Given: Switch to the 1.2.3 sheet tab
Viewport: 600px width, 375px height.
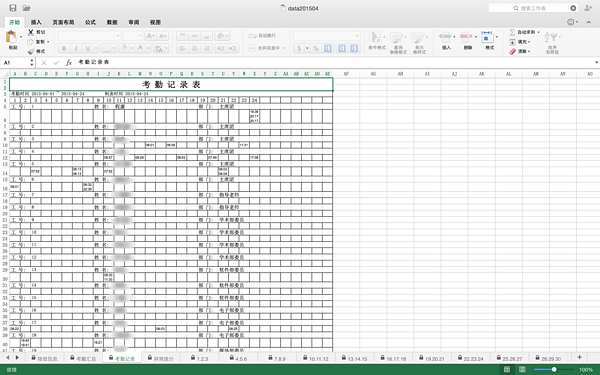Looking at the screenshot, I should click(200, 358).
